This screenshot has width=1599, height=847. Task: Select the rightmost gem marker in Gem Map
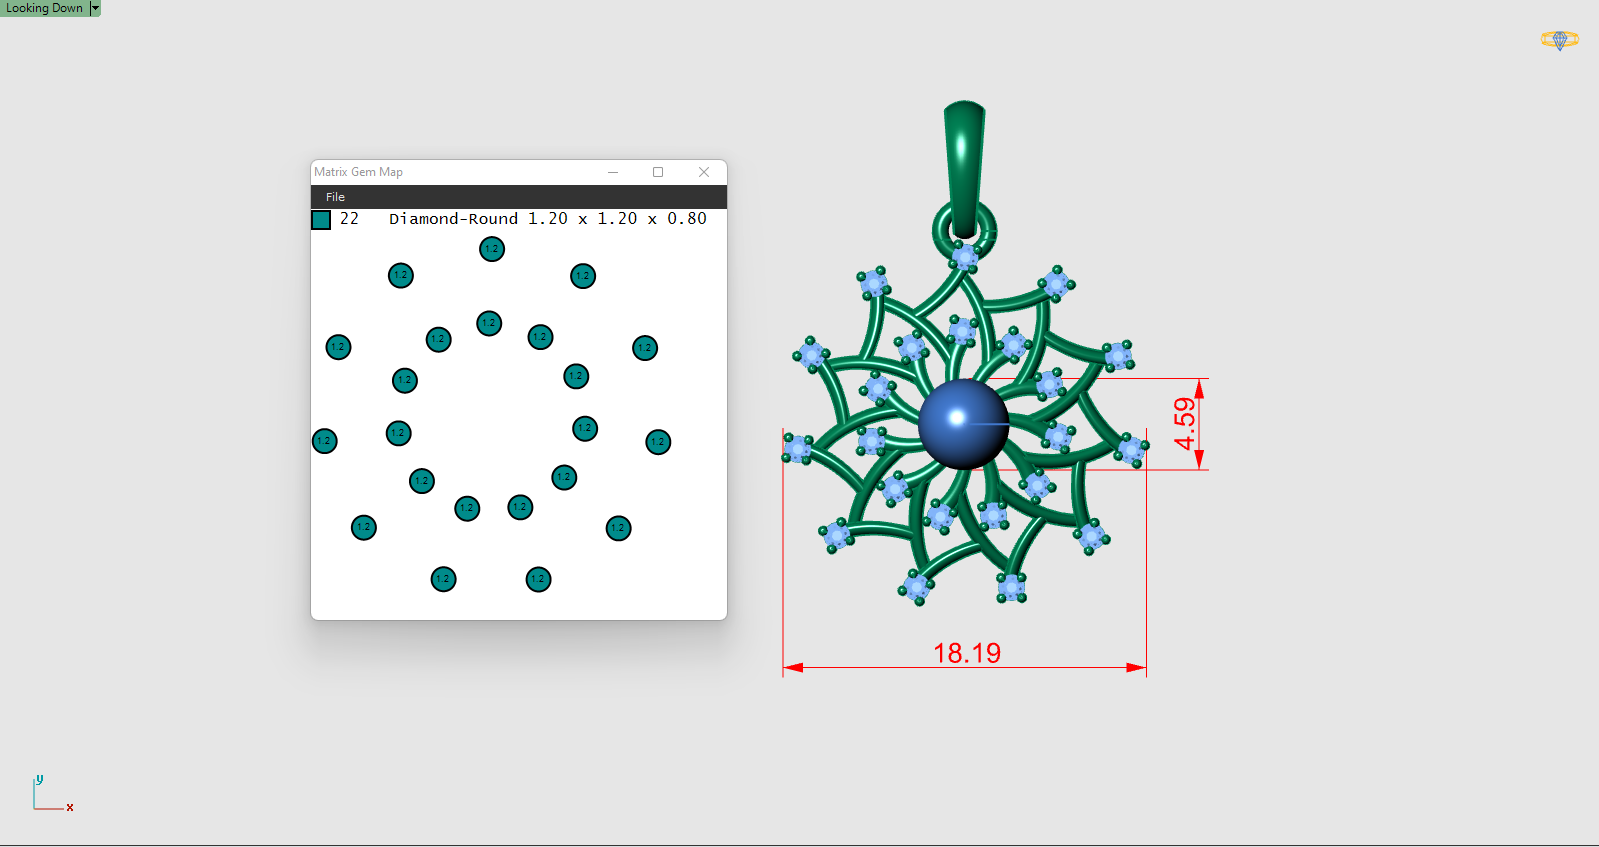click(x=658, y=442)
